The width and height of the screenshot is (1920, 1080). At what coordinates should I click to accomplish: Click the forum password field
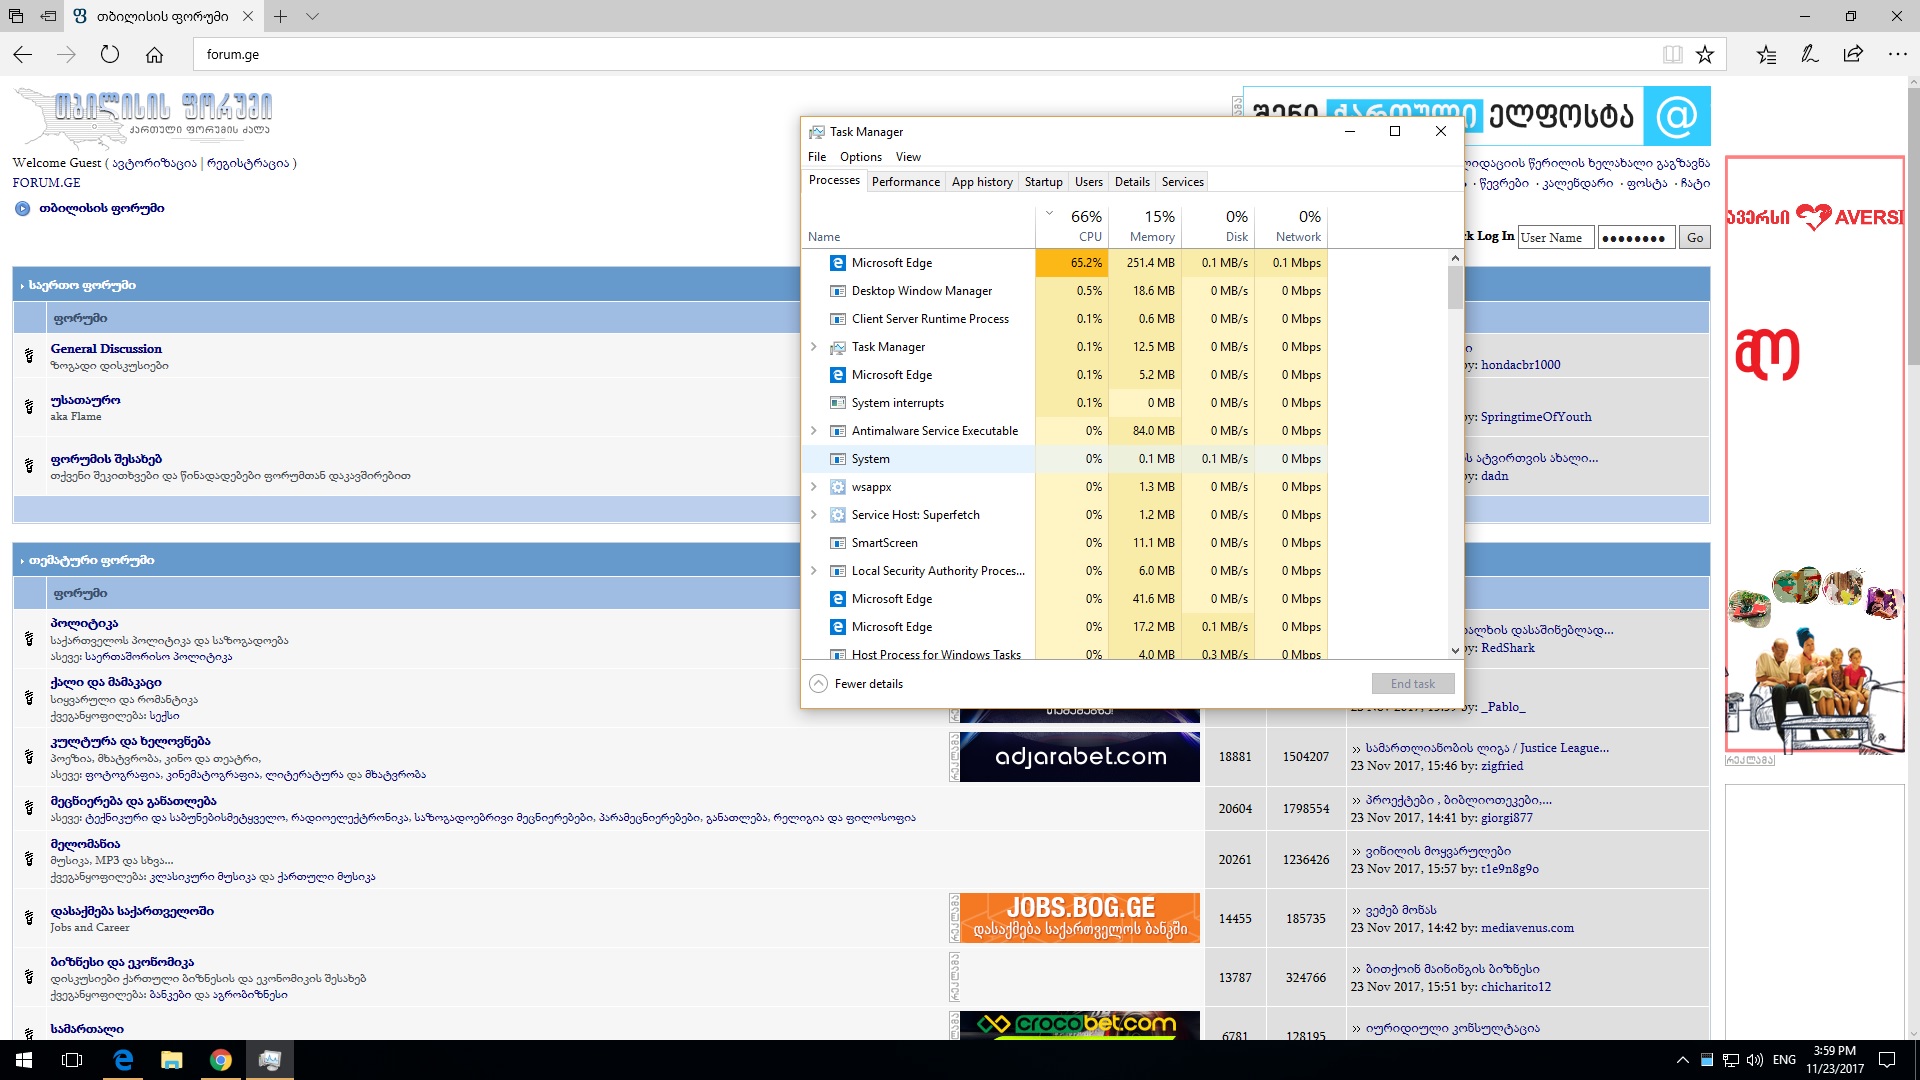(1636, 238)
